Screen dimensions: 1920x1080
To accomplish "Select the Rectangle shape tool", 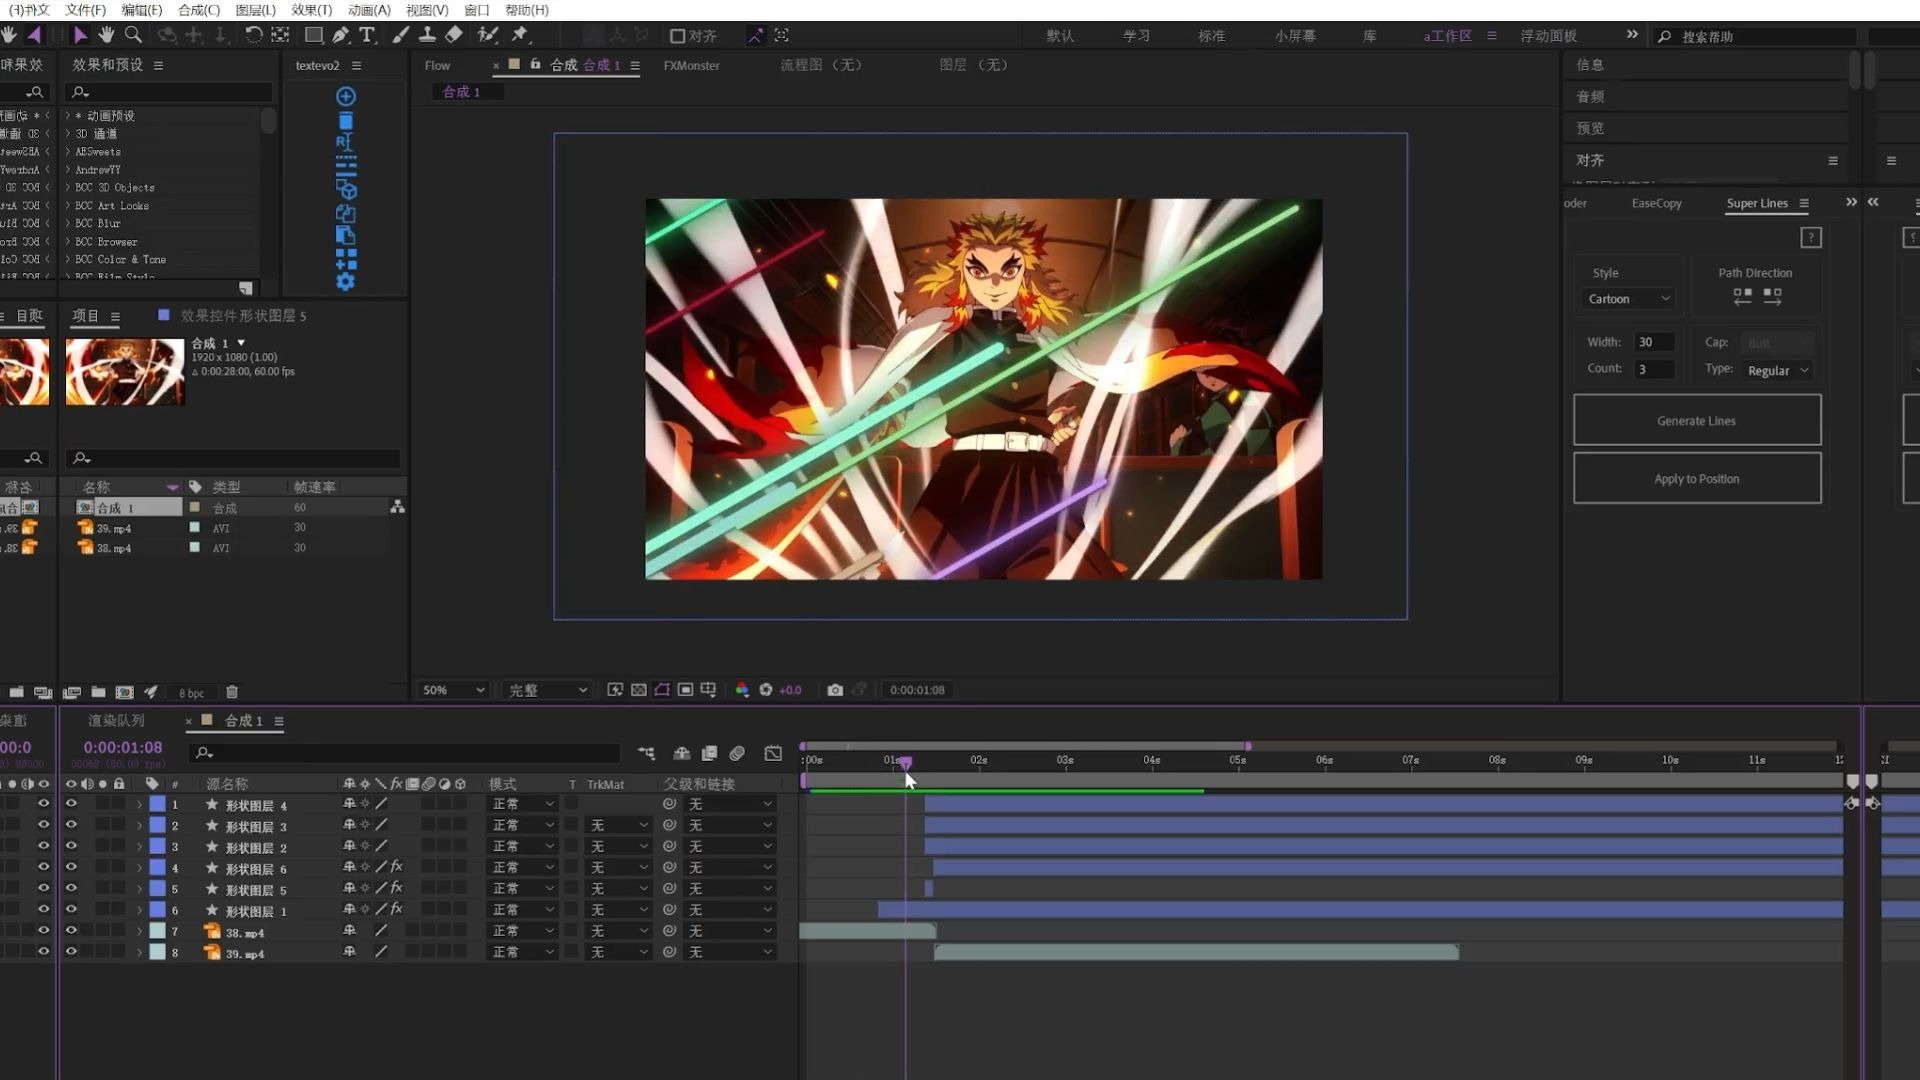I will [313, 35].
